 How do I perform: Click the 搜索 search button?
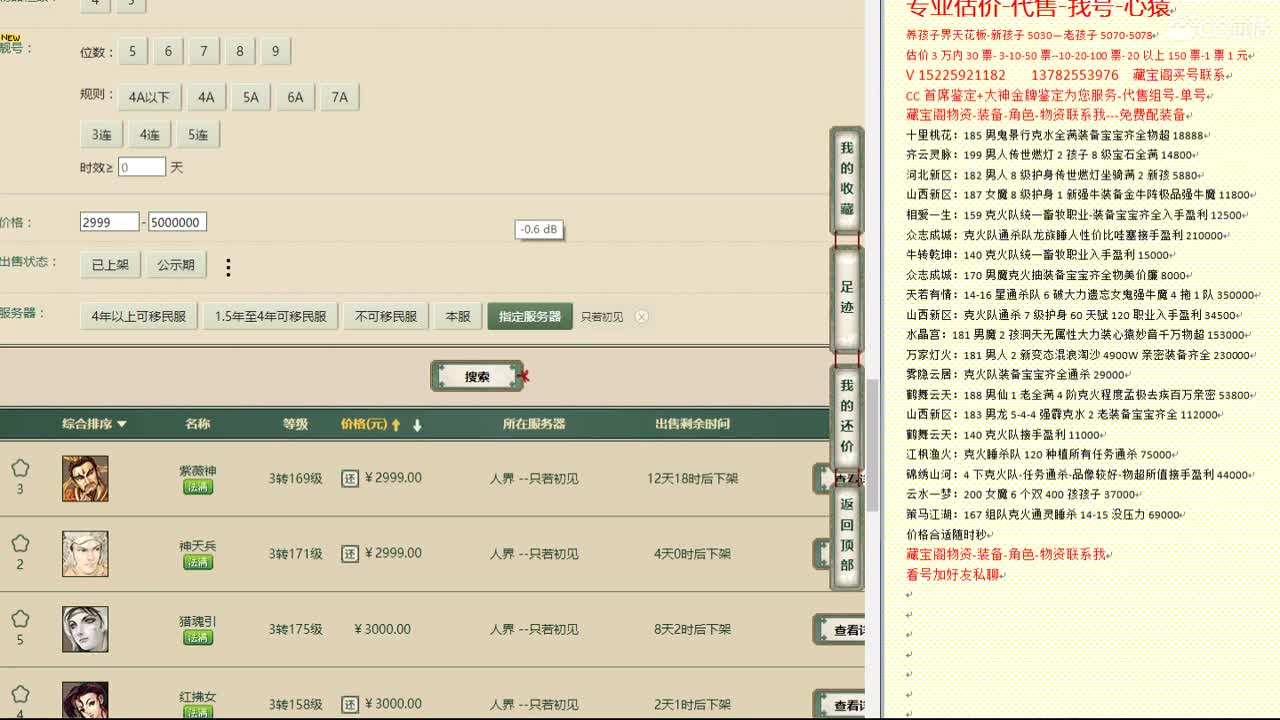point(477,376)
